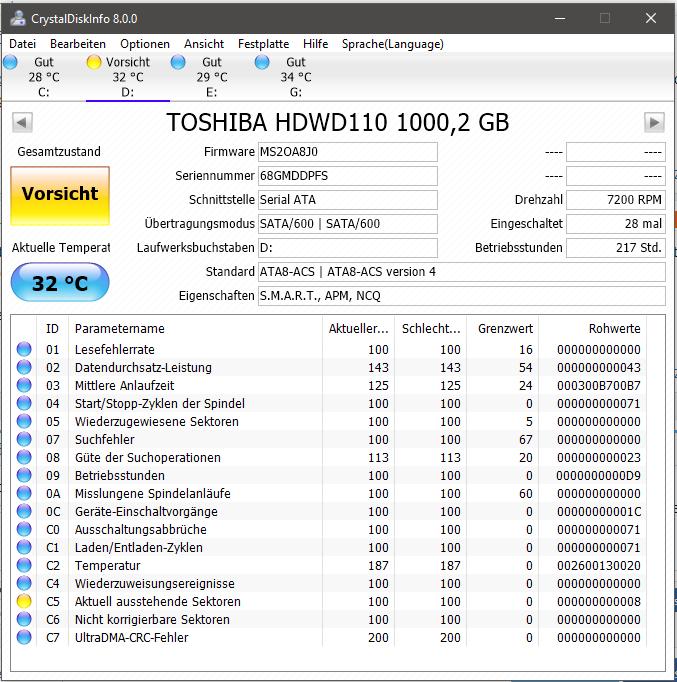Click status icon for UltraDMA-CRC-Fehler
677x682 pixels.
pyautogui.click(x=24, y=637)
